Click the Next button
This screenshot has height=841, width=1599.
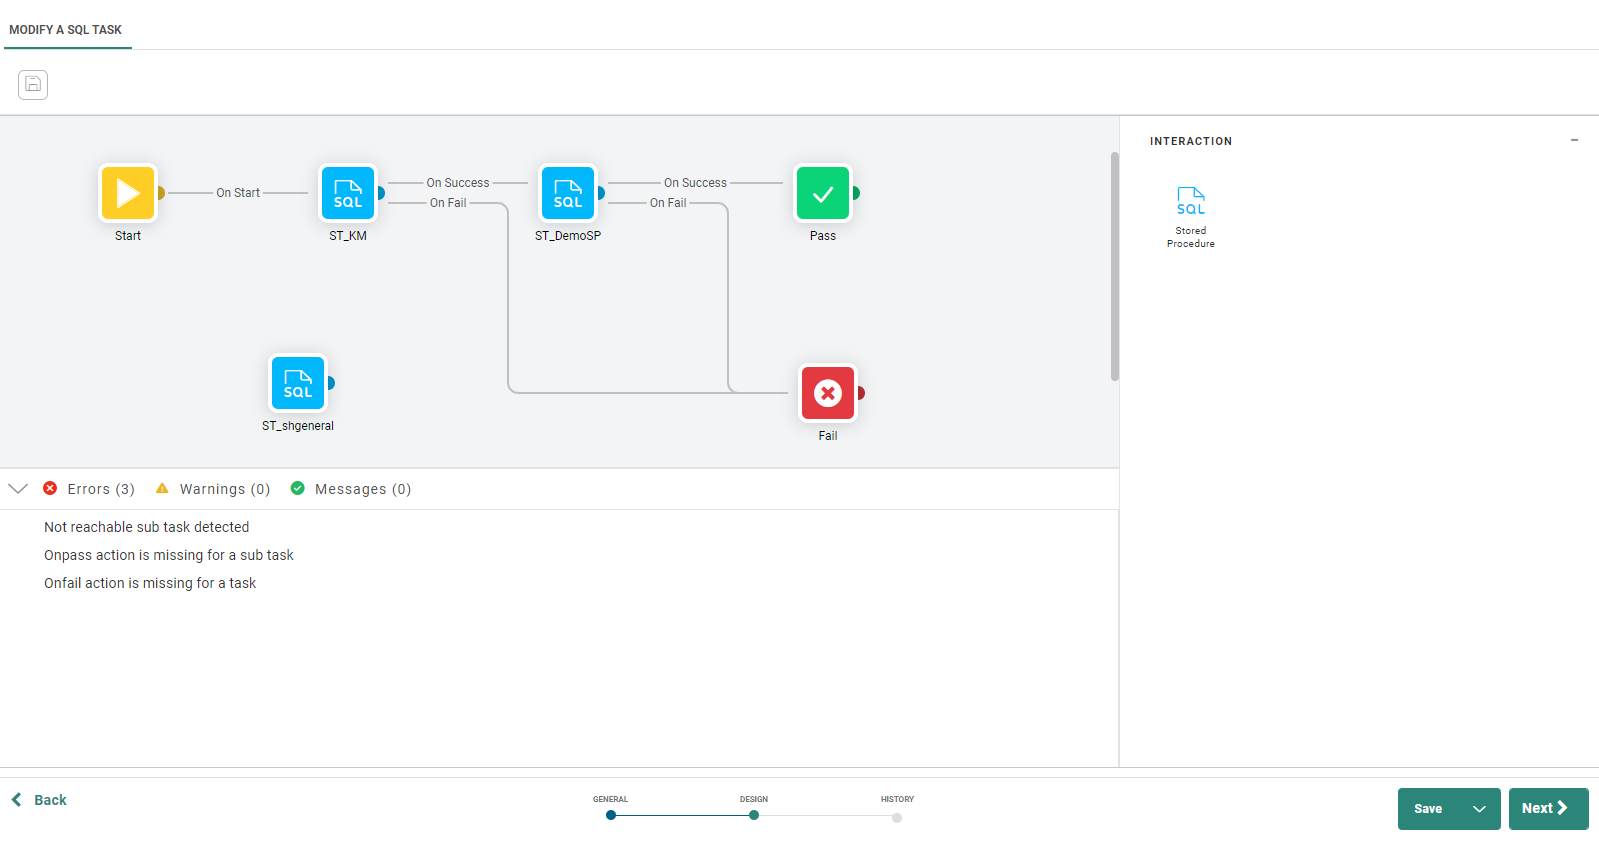[x=1547, y=809]
